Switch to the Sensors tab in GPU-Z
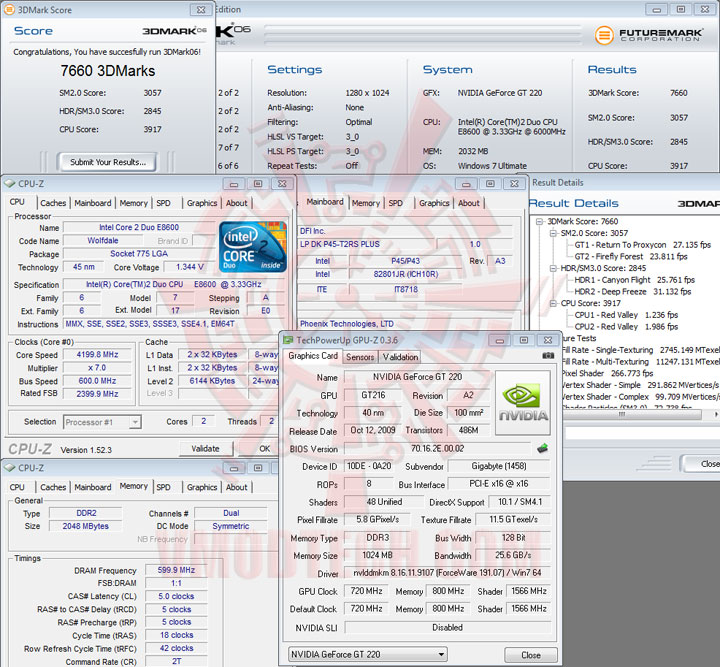The width and height of the screenshot is (720, 667). pos(360,357)
